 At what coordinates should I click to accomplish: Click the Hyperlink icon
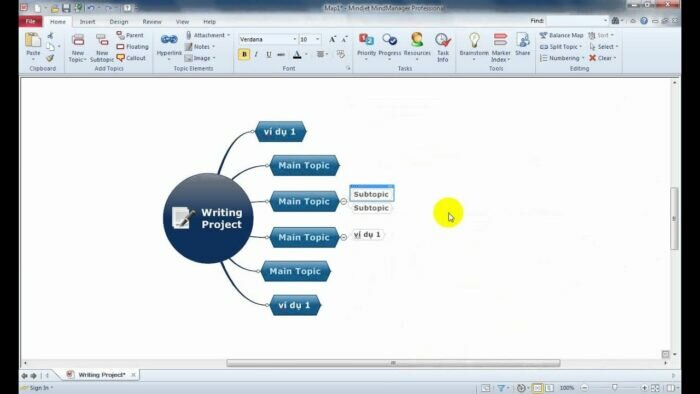[169, 45]
